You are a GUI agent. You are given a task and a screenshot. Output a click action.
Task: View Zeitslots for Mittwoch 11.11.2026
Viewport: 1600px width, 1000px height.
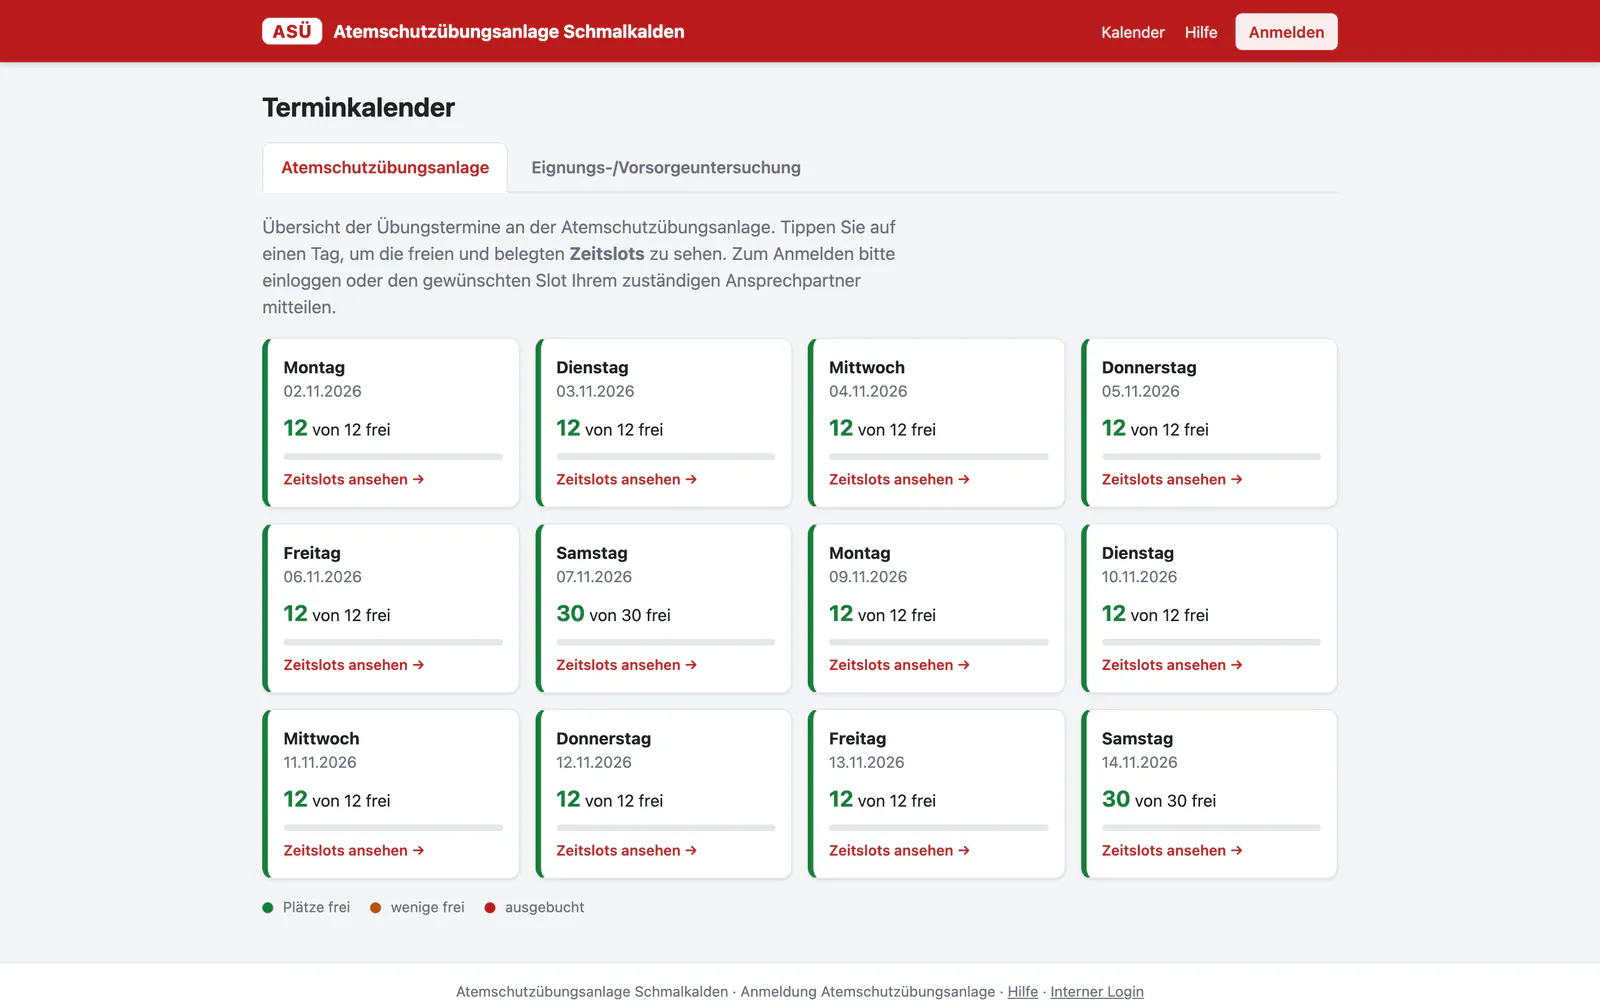(354, 851)
